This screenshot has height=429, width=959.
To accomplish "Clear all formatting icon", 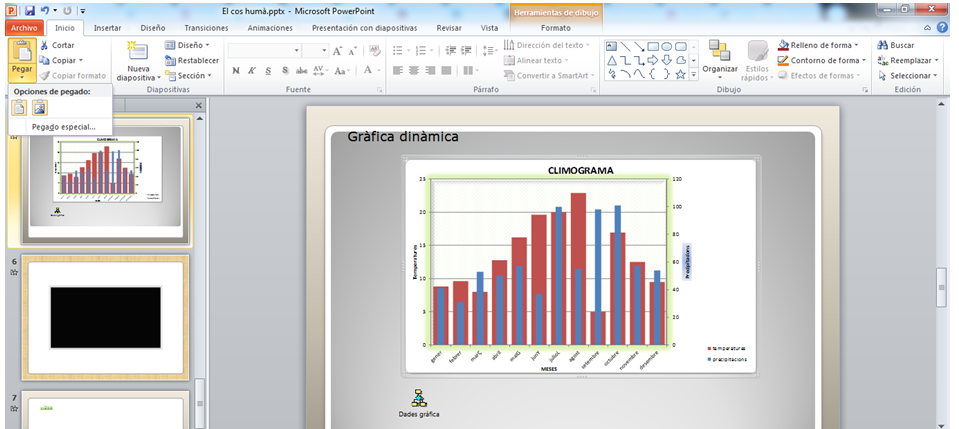I will 375,51.
